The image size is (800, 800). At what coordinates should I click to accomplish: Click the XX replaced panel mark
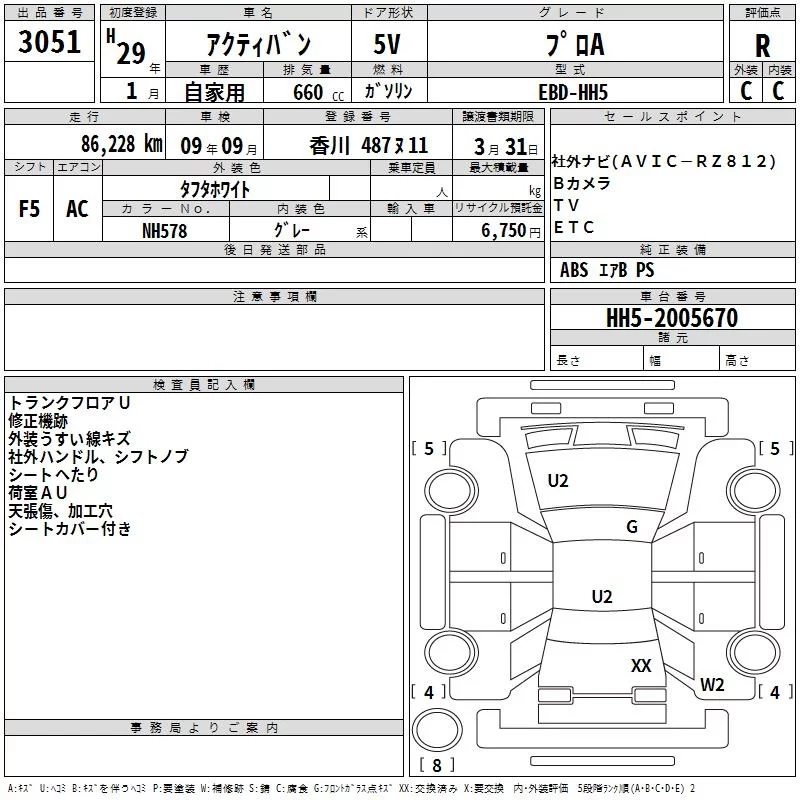point(641,665)
